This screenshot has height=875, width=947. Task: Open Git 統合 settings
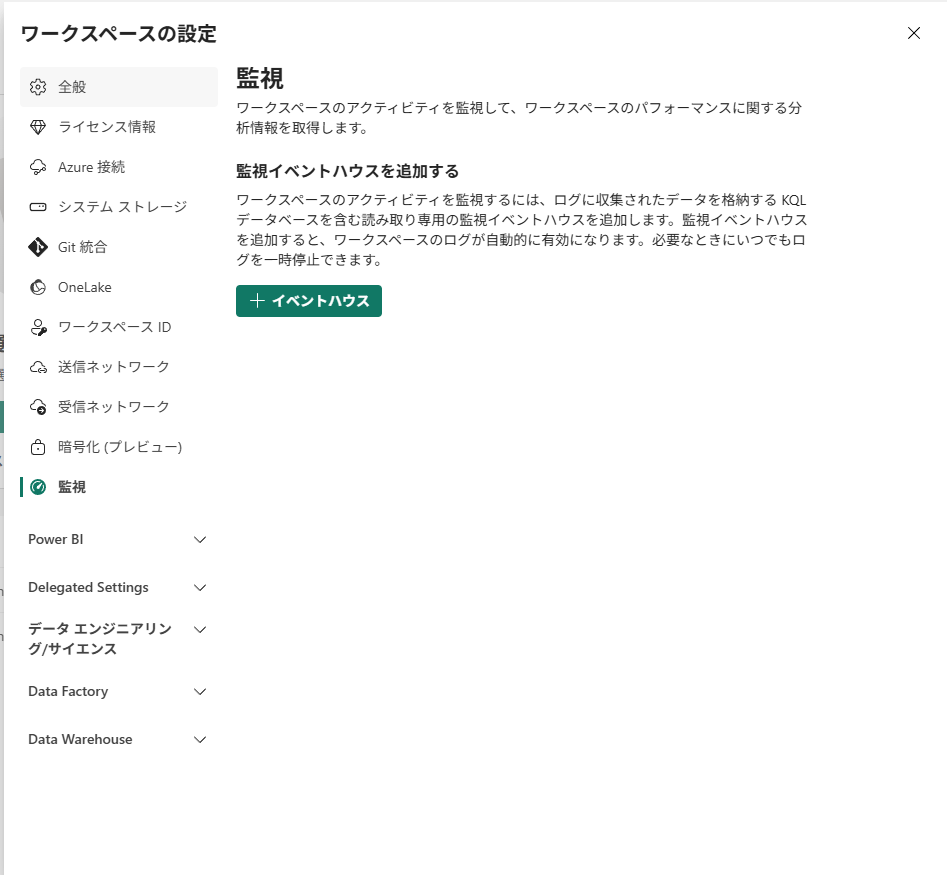coord(119,247)
